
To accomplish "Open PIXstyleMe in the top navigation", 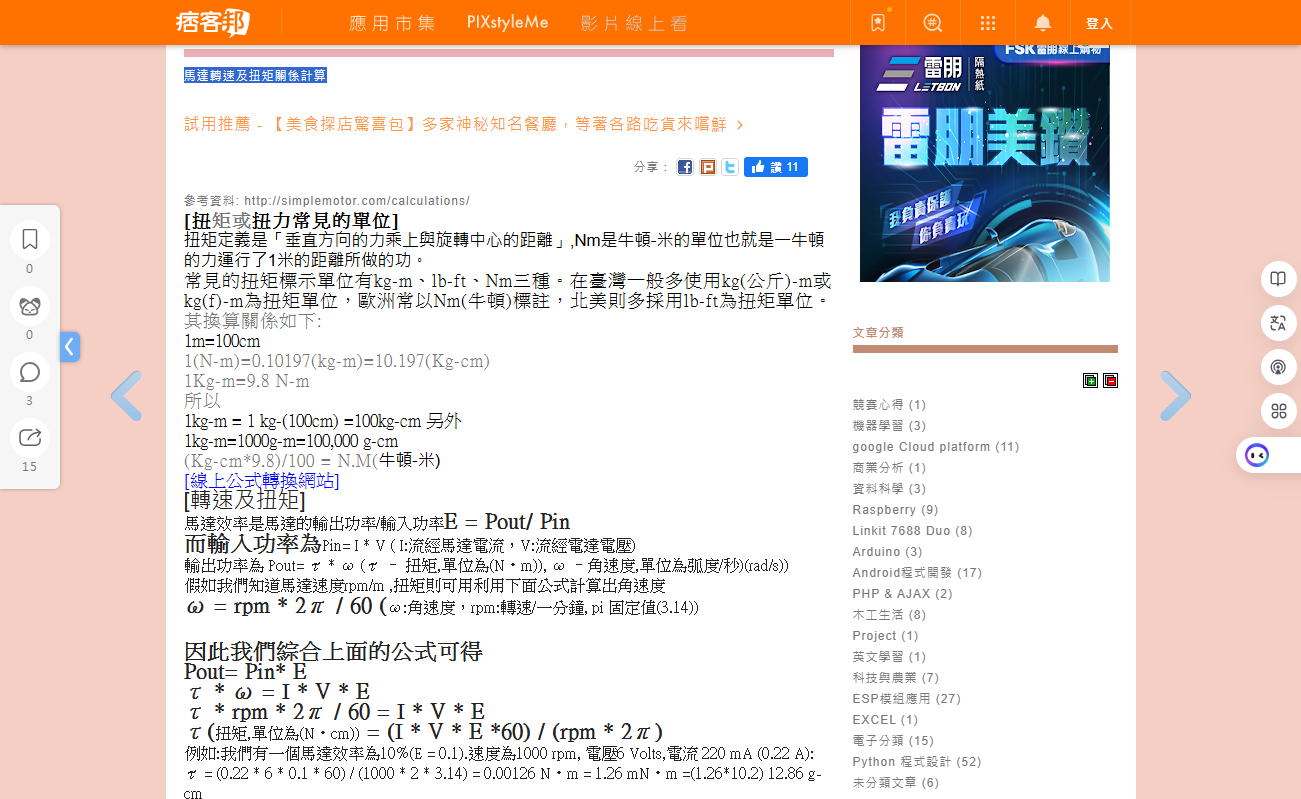I will click(508, 23).
